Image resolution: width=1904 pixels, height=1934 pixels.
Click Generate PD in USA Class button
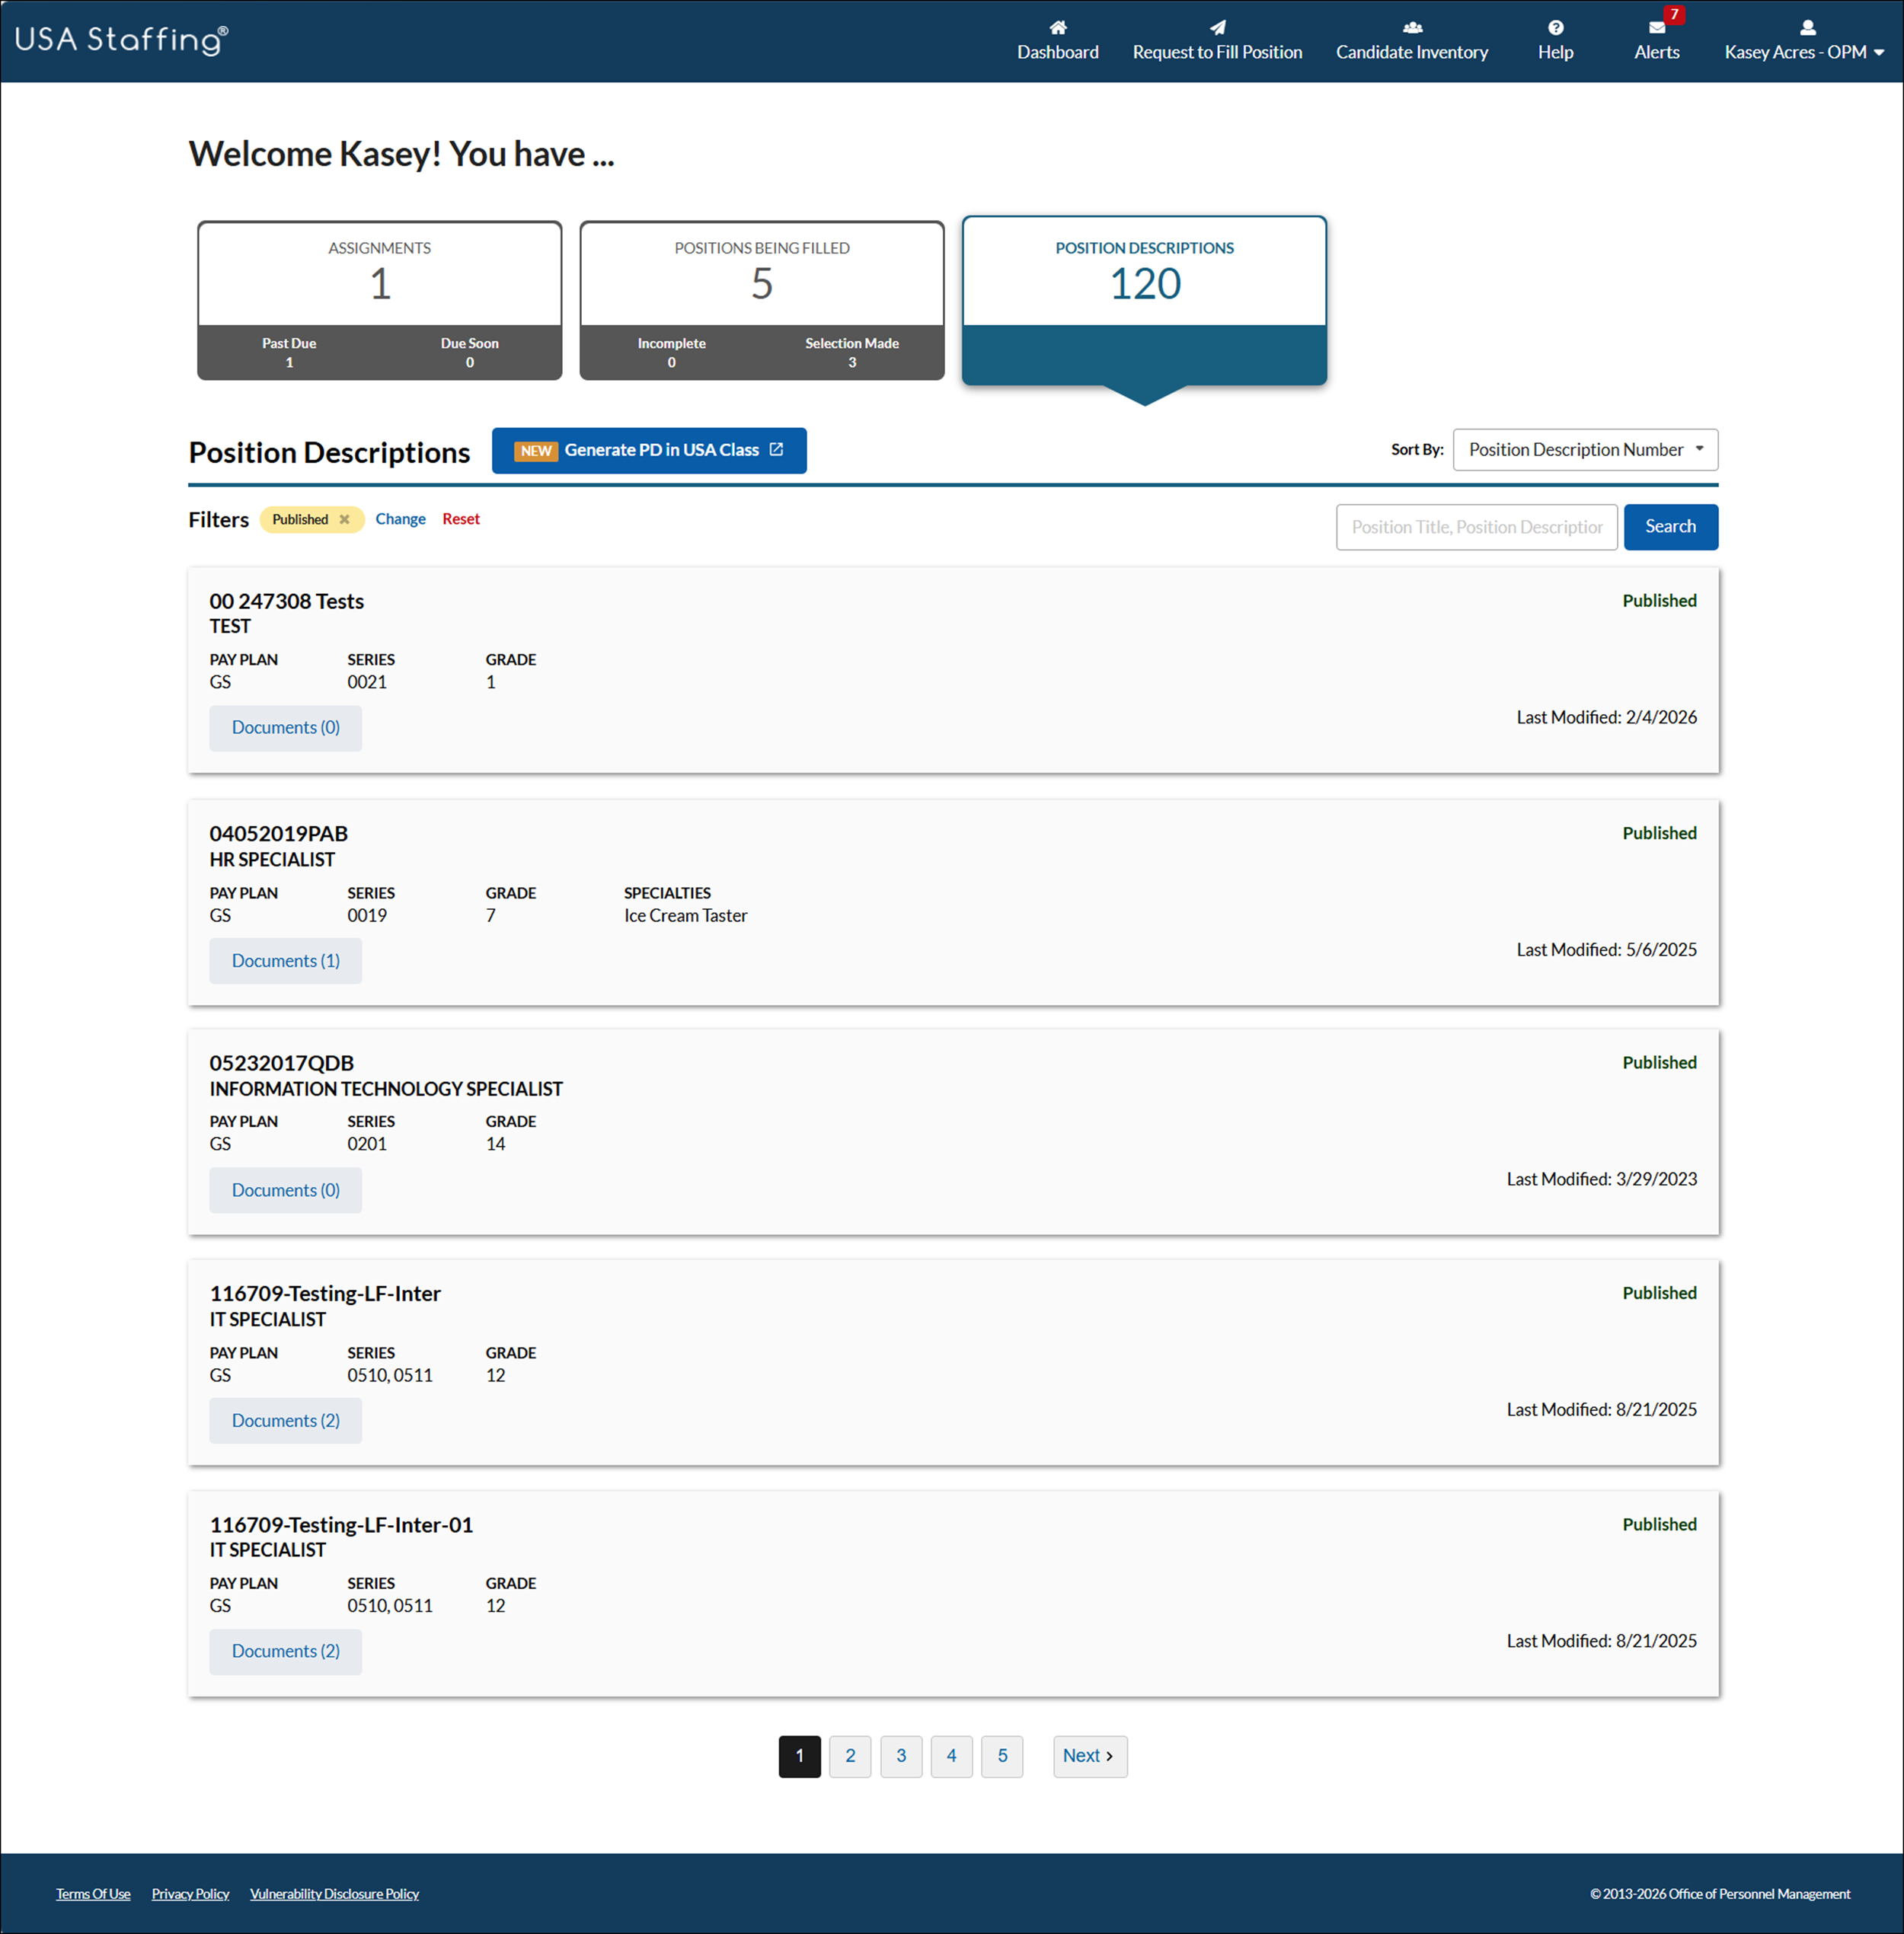click(649, 450)
